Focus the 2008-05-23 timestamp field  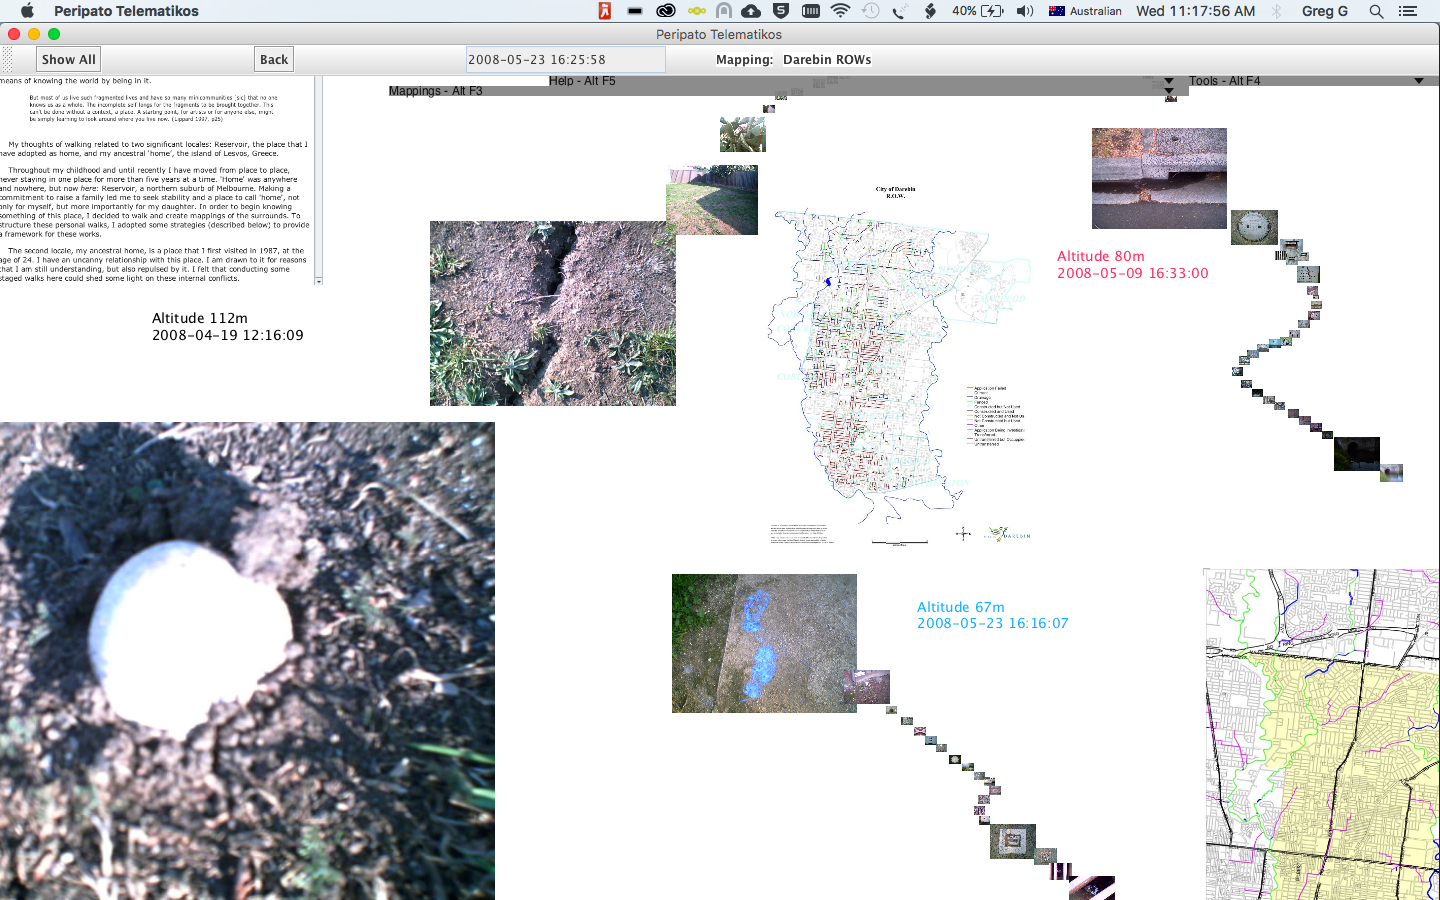[565, 60]
